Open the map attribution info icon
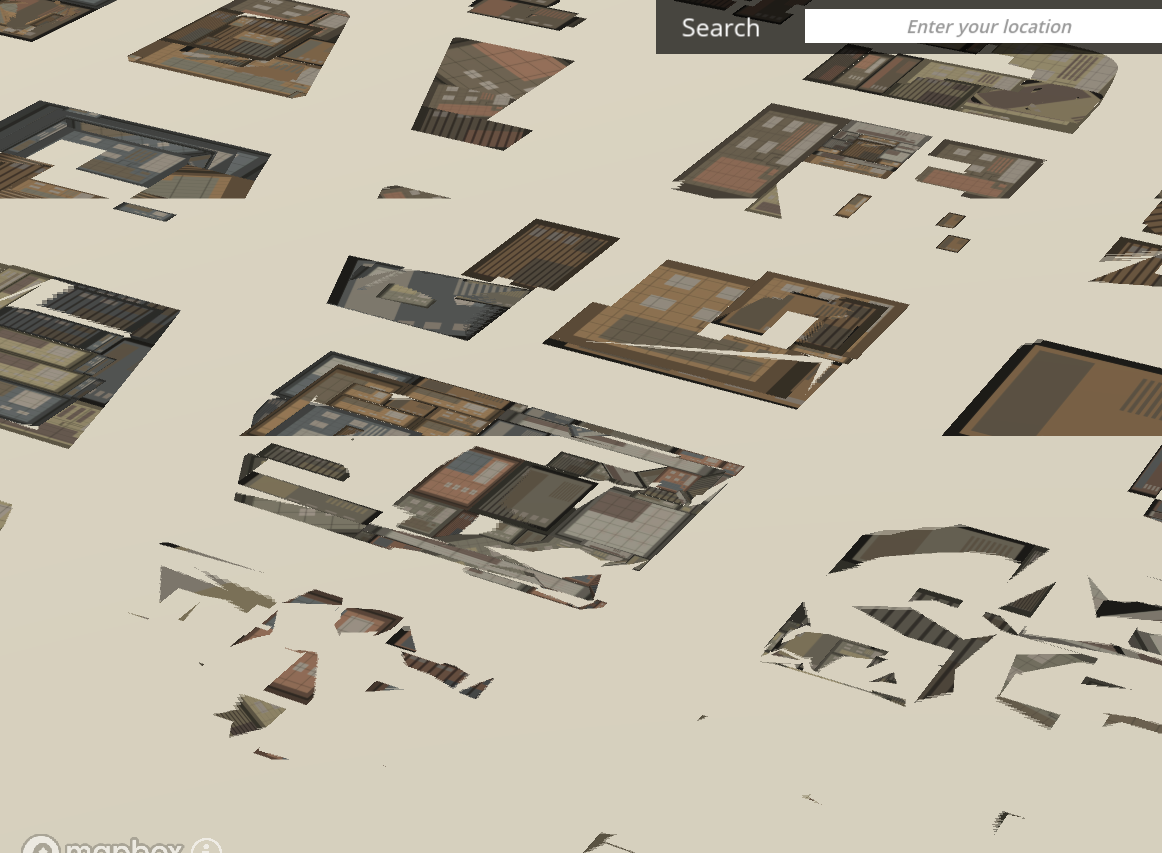The height and width of the screenshot is (853, 1162). tap(206, 846)
